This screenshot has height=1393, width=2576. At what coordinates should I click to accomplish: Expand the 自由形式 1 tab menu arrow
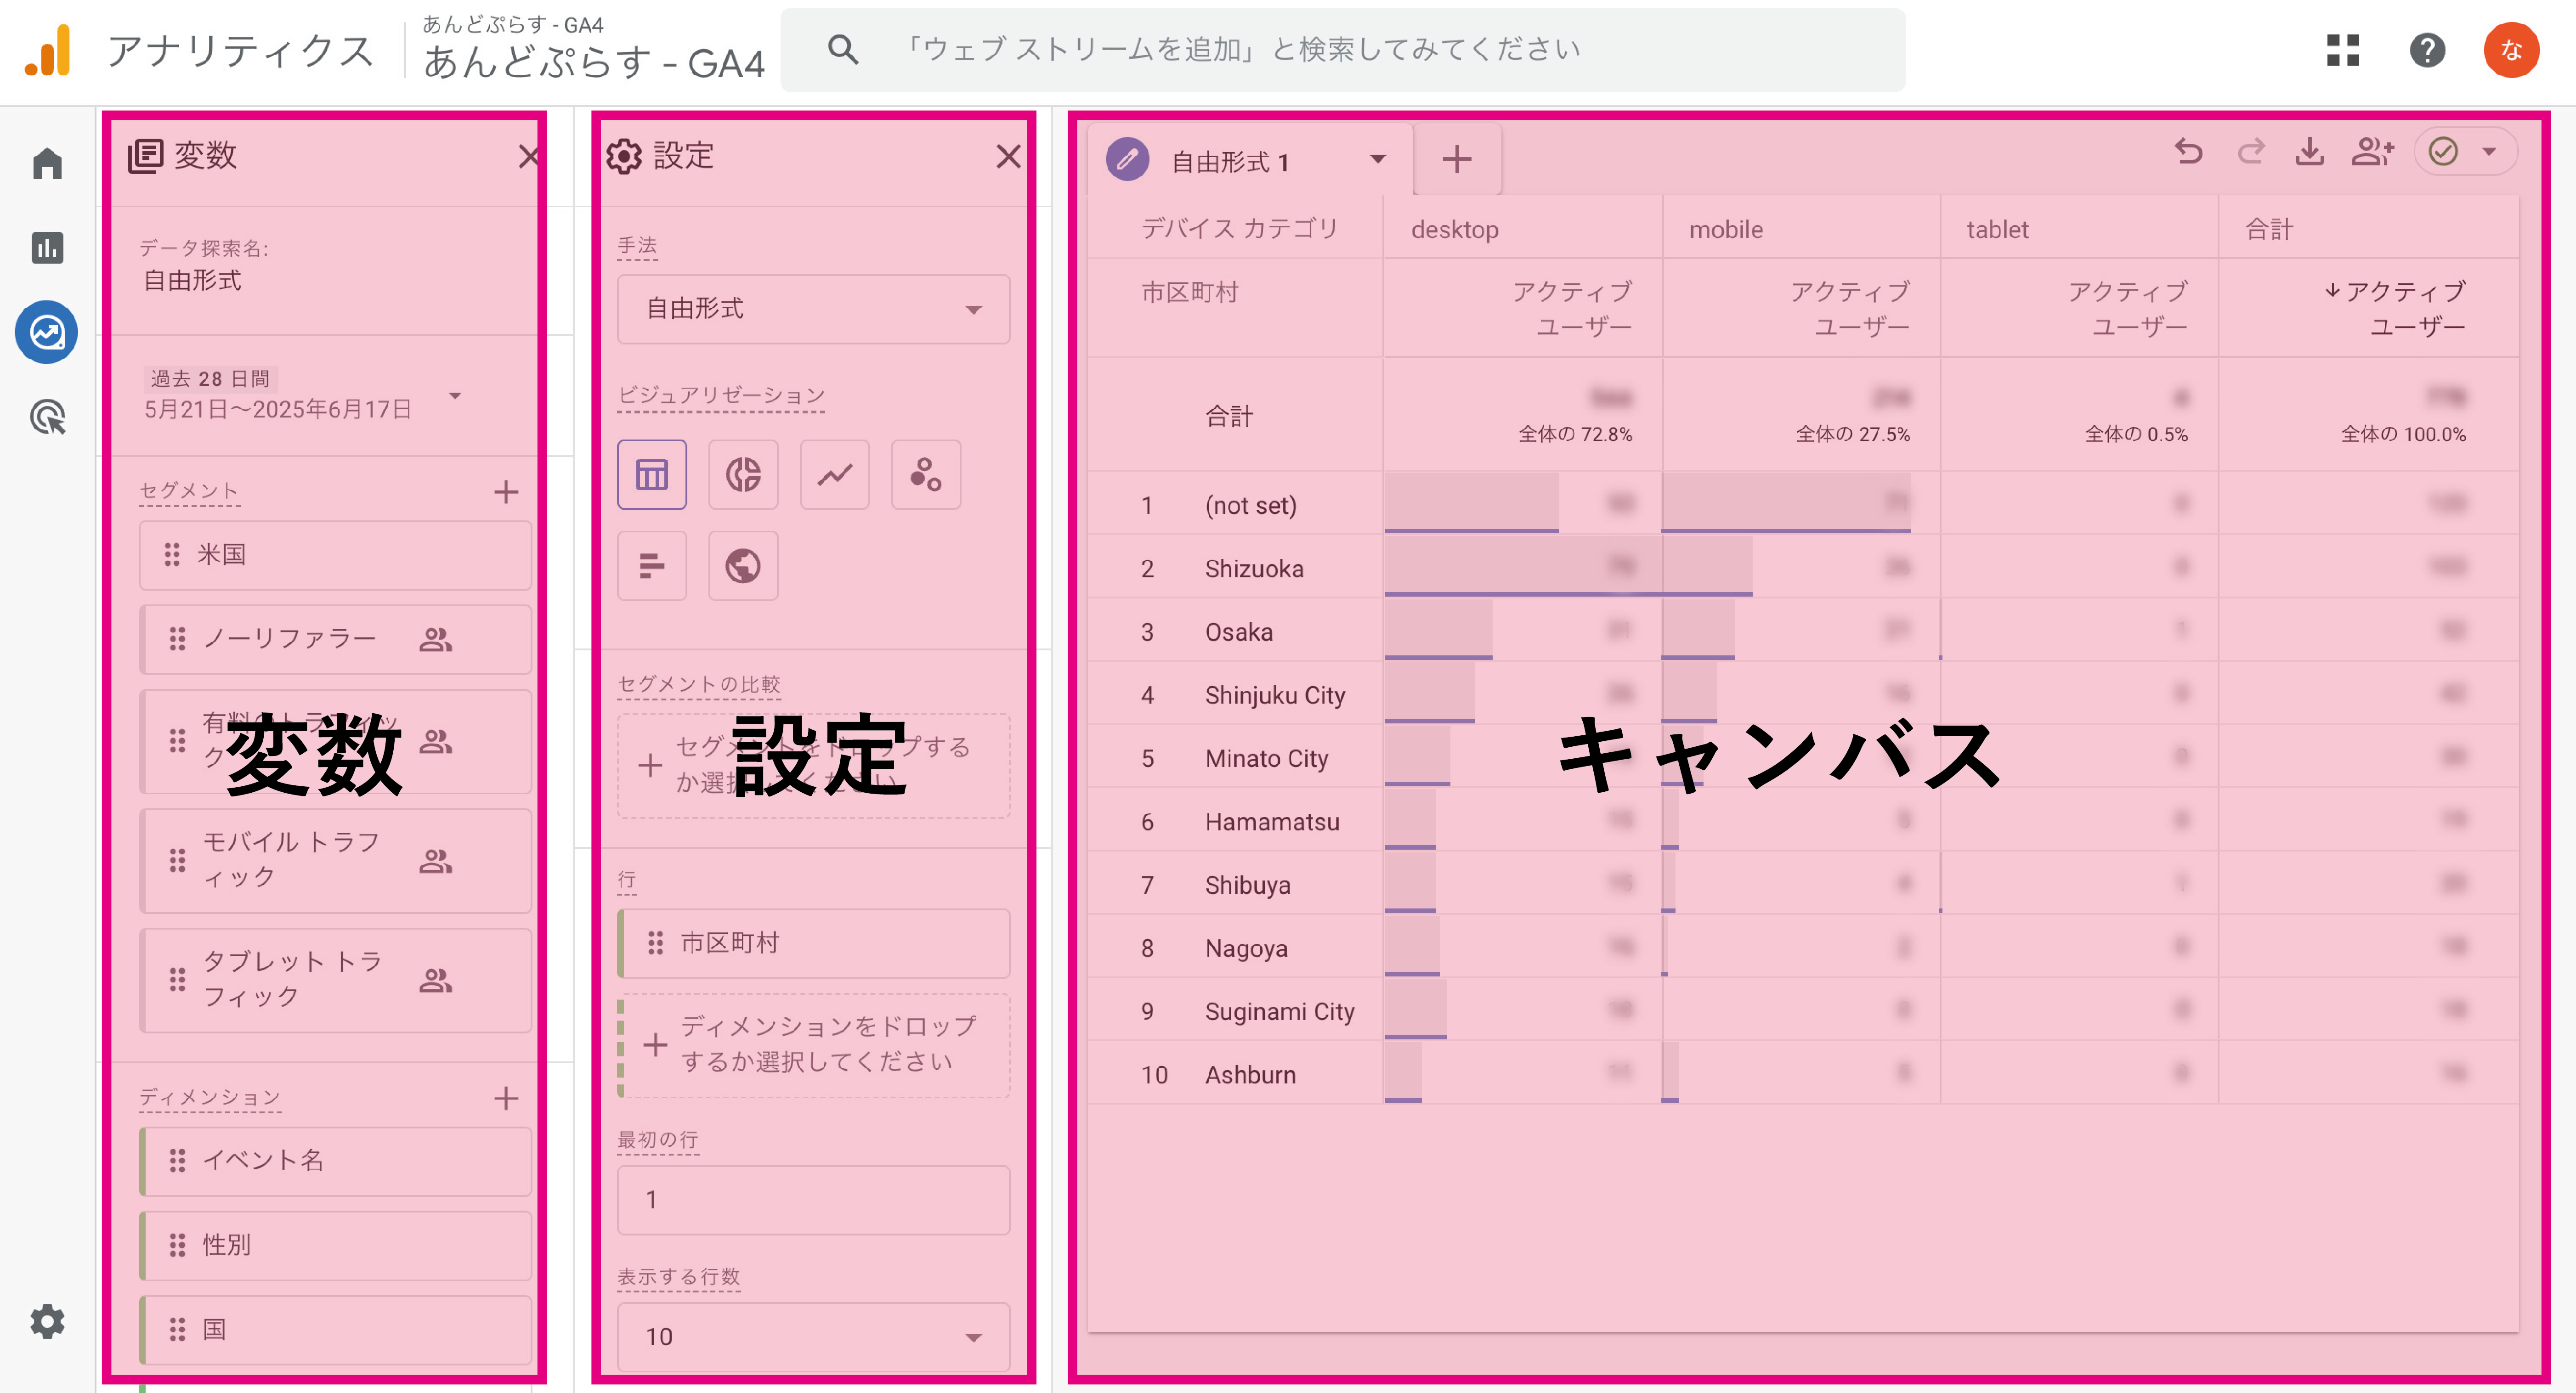[1377, 159]
